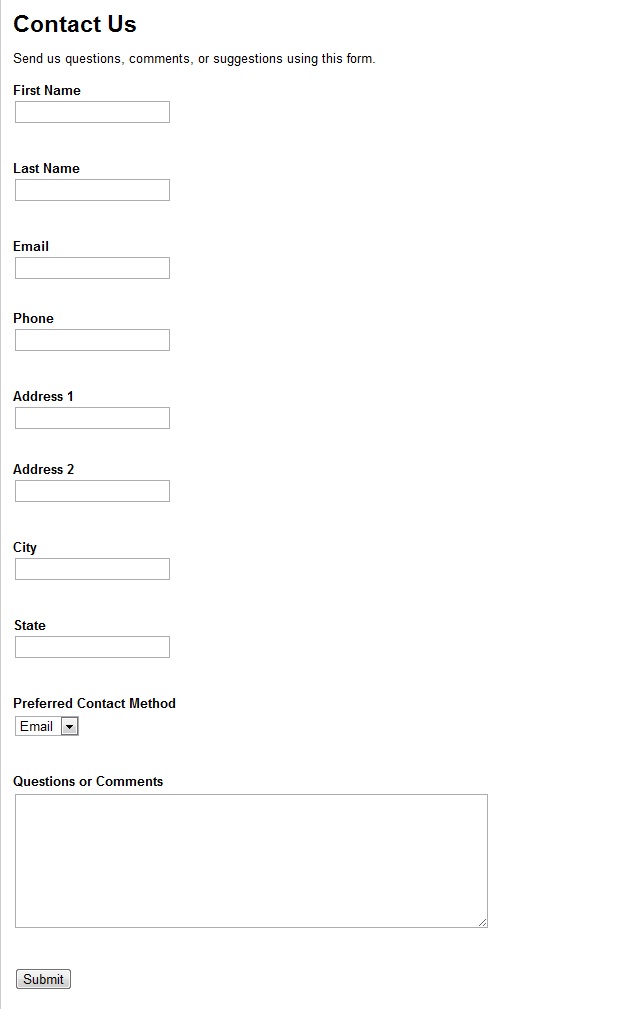This screenshot has width=617, height=1009.
Task: Click the form instructions sentence
Action: pyautogui.click(x=194, y=58)
